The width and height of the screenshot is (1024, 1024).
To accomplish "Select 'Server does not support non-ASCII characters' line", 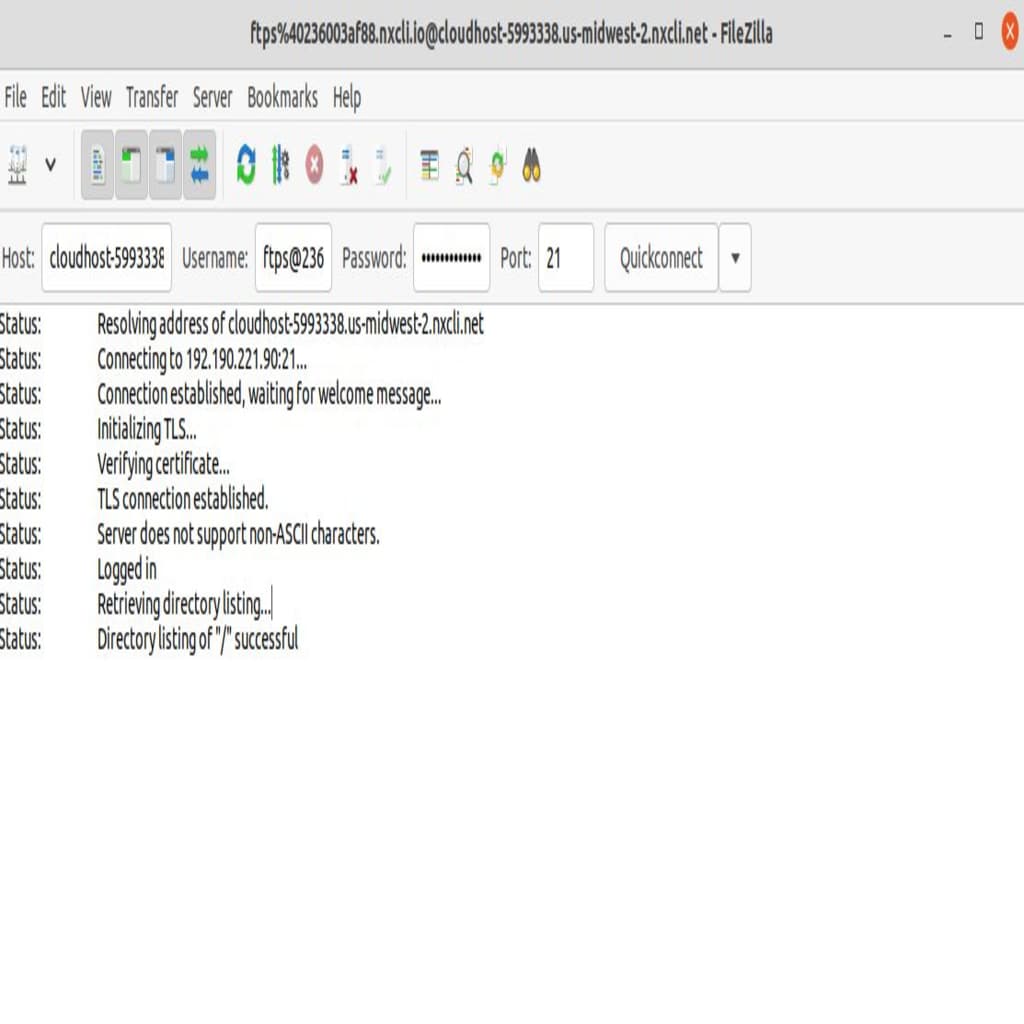I will (238, 534).
